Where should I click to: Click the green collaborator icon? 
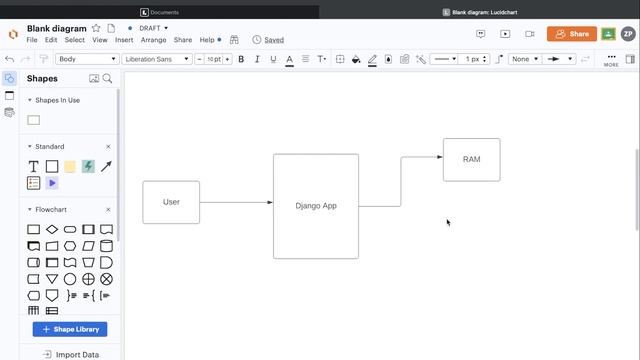pos(608,34)
